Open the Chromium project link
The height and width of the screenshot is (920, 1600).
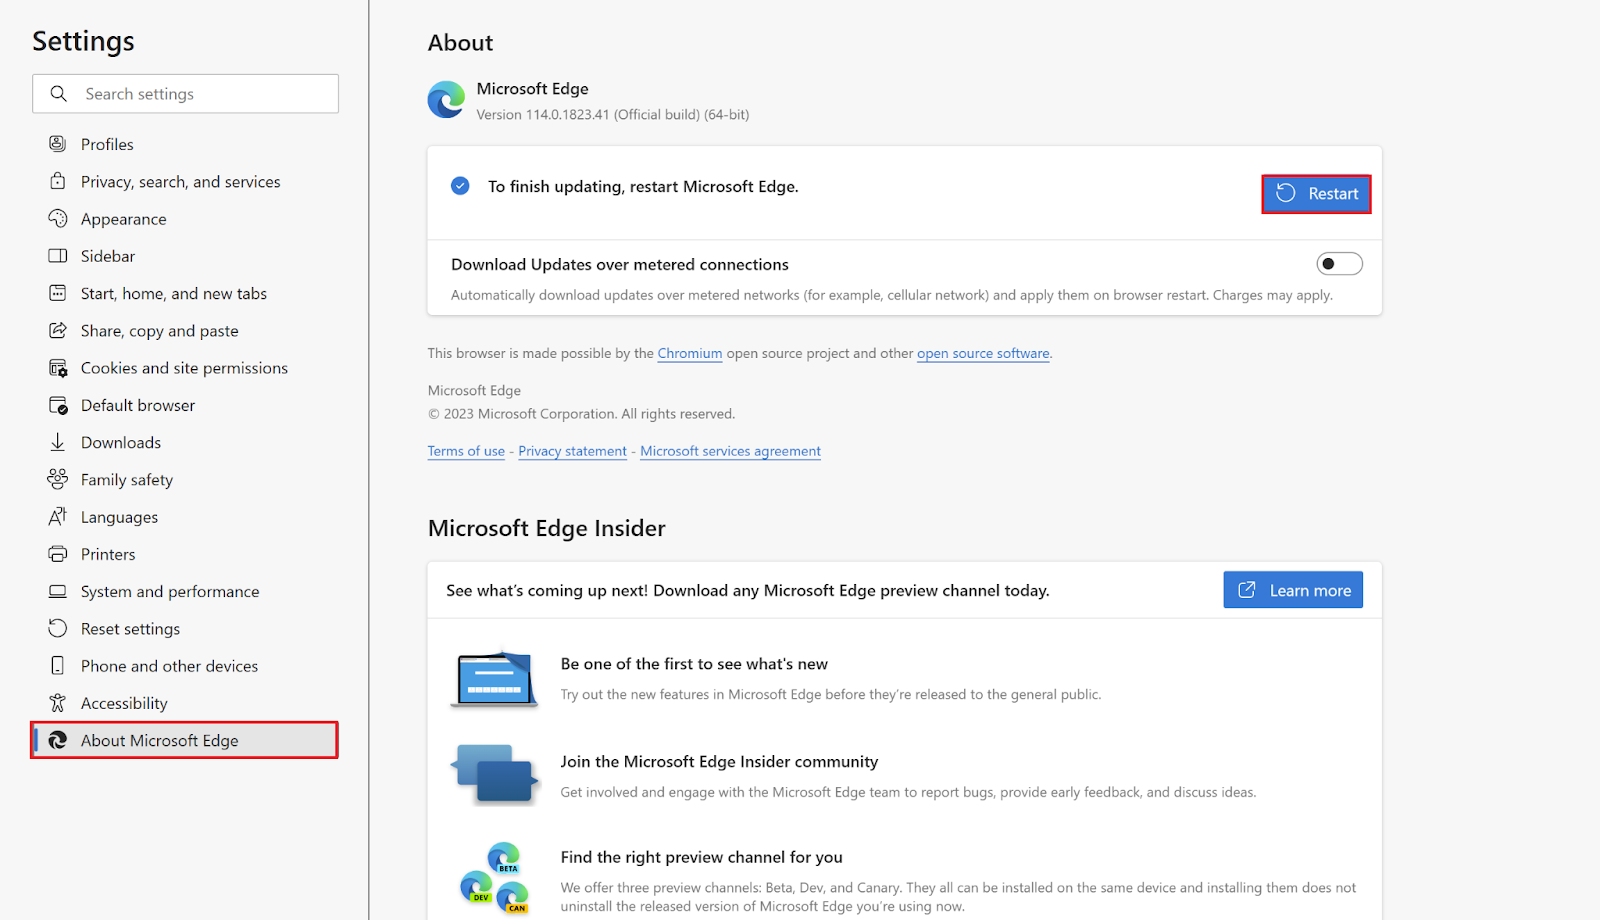pyautogui.click(x=689, y=353)
